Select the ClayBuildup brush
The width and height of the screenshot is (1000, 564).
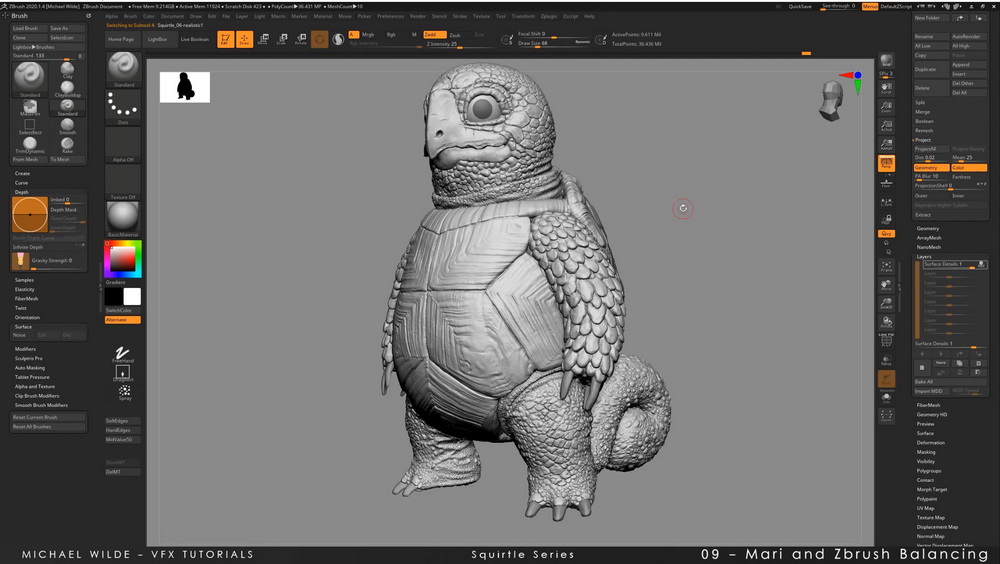(x=67, y=89)
